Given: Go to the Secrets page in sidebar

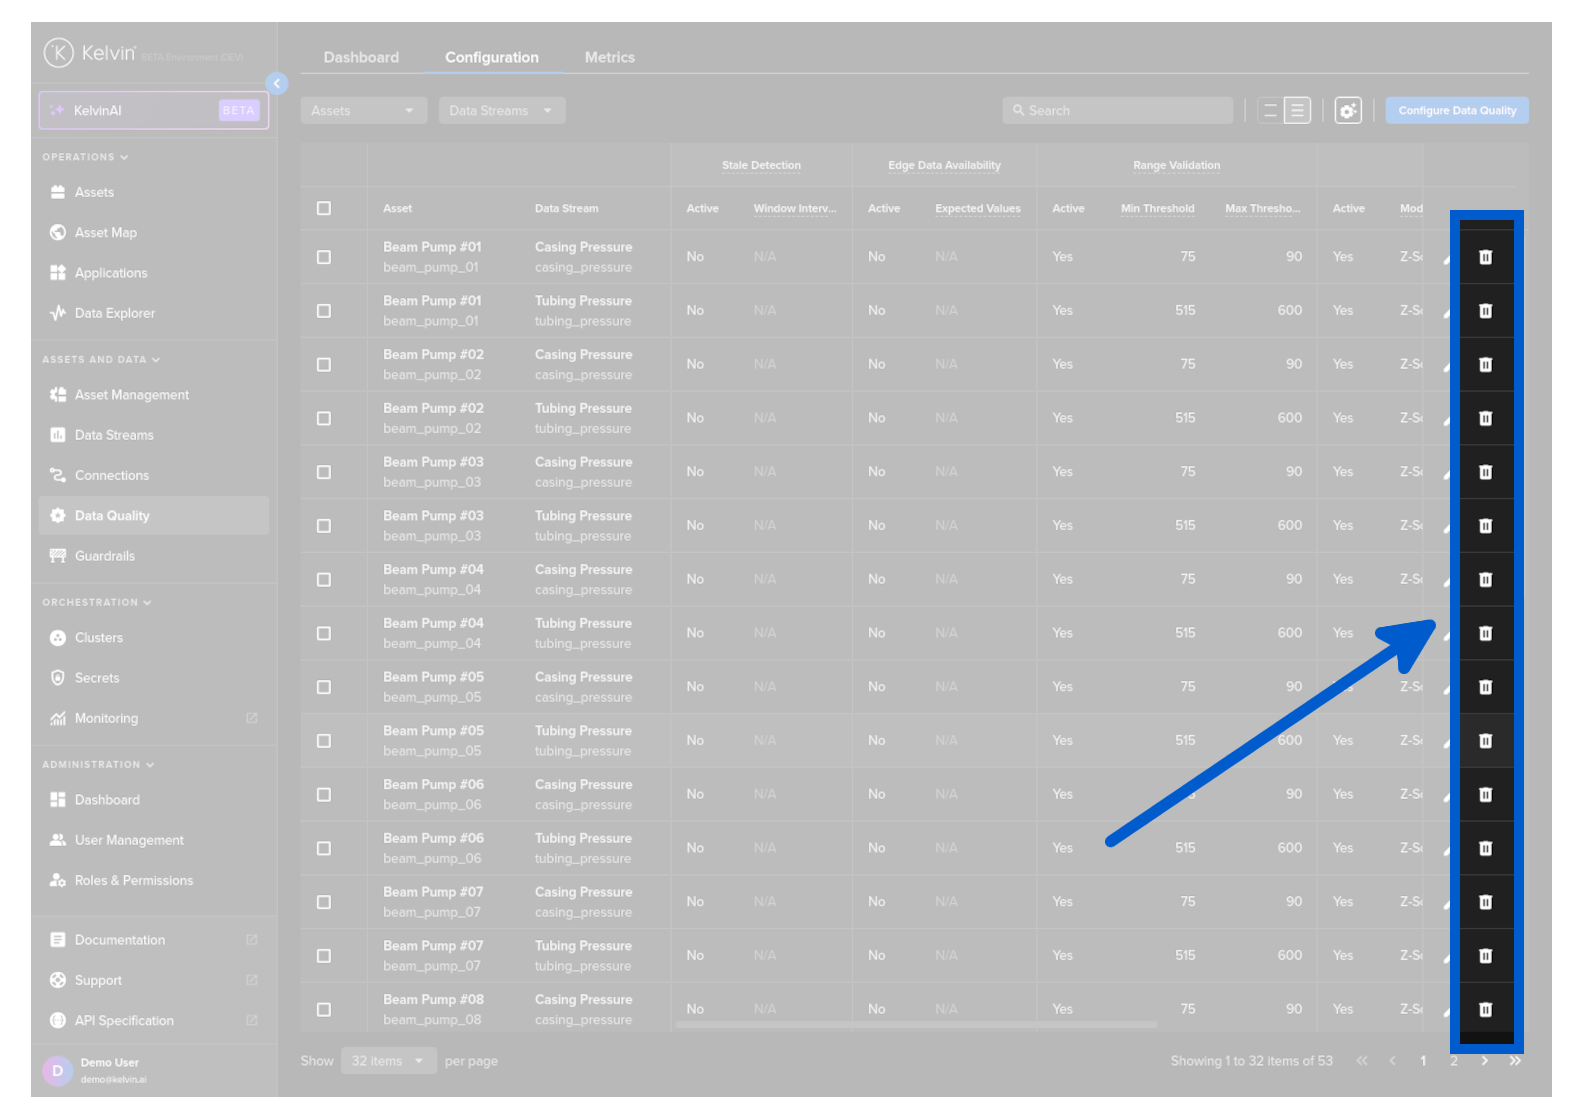Looking at the screenshot, I should point(96,678).
